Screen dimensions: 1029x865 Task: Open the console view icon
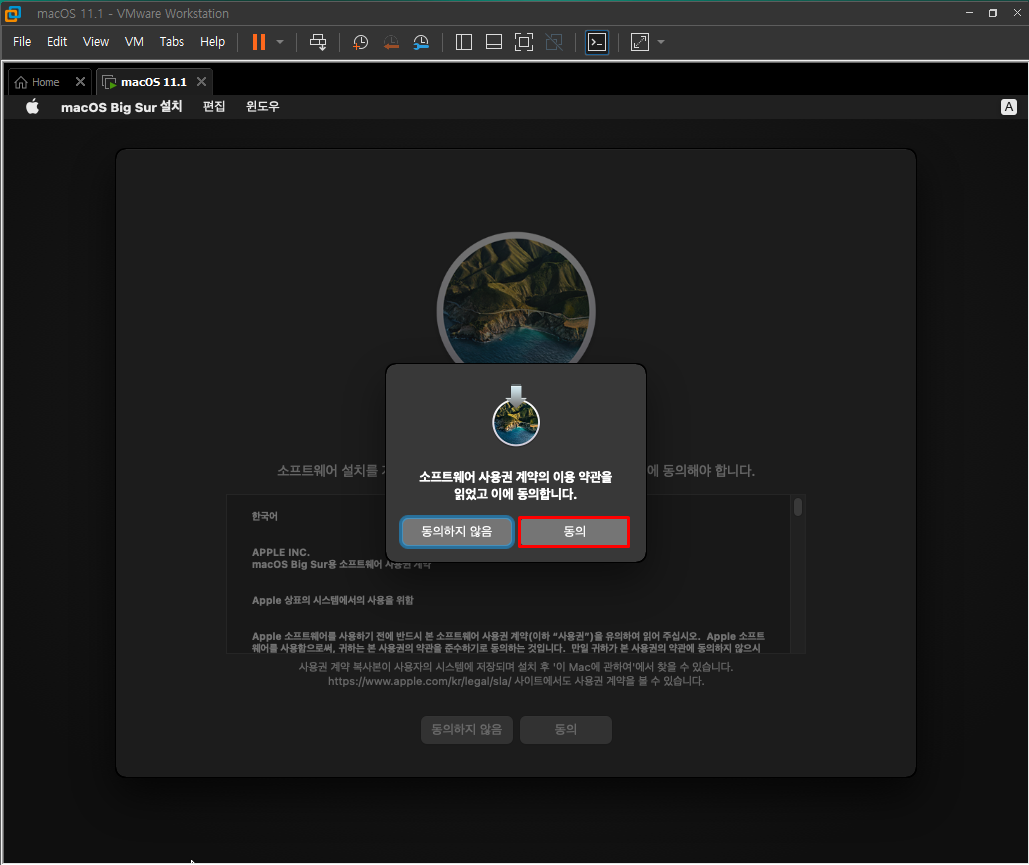(x=597, y=42)
